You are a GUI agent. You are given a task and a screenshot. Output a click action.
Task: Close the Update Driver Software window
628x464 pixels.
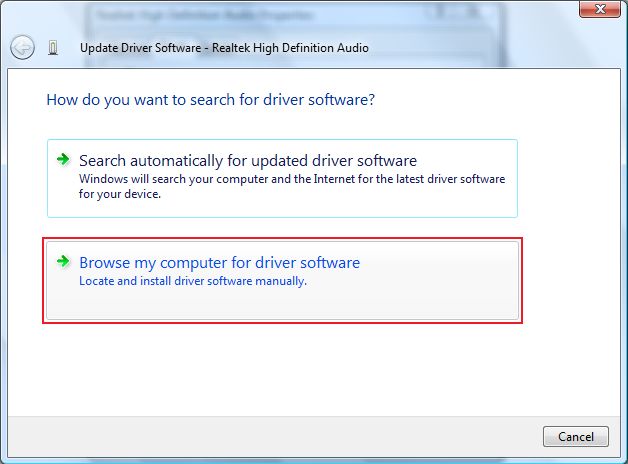tap(600, 9)
